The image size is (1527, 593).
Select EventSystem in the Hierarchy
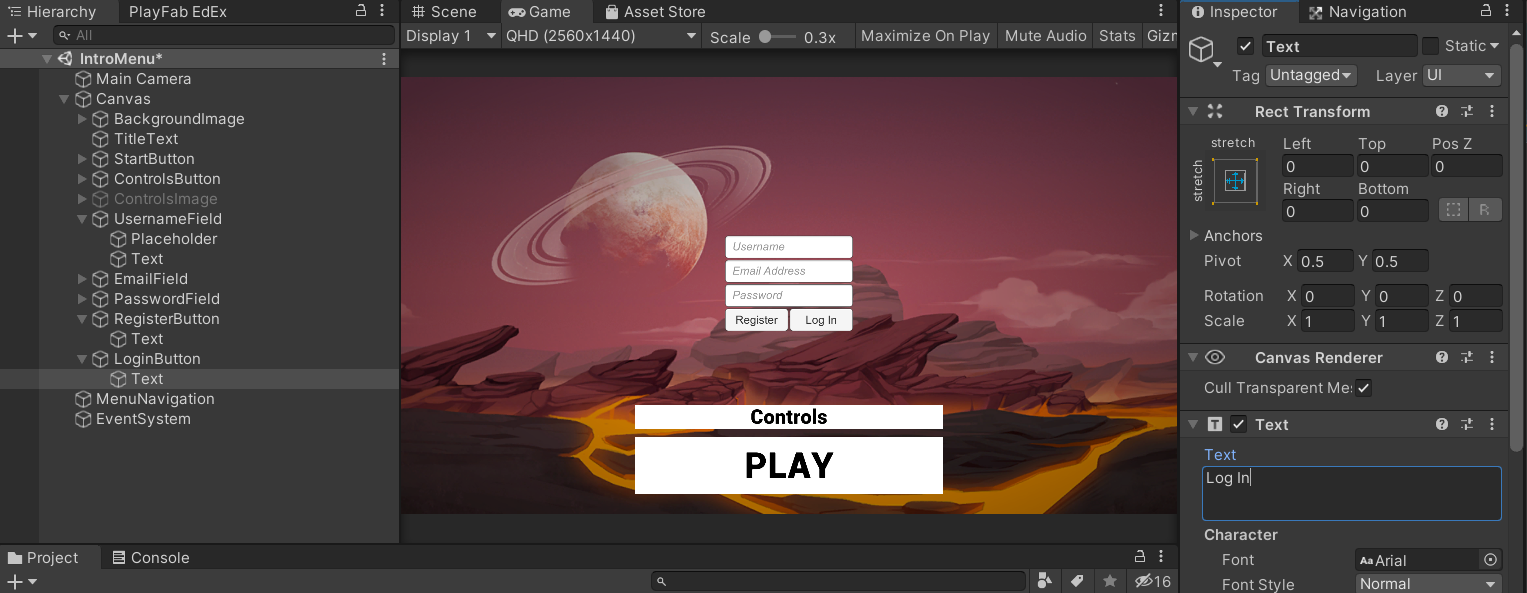143,419
